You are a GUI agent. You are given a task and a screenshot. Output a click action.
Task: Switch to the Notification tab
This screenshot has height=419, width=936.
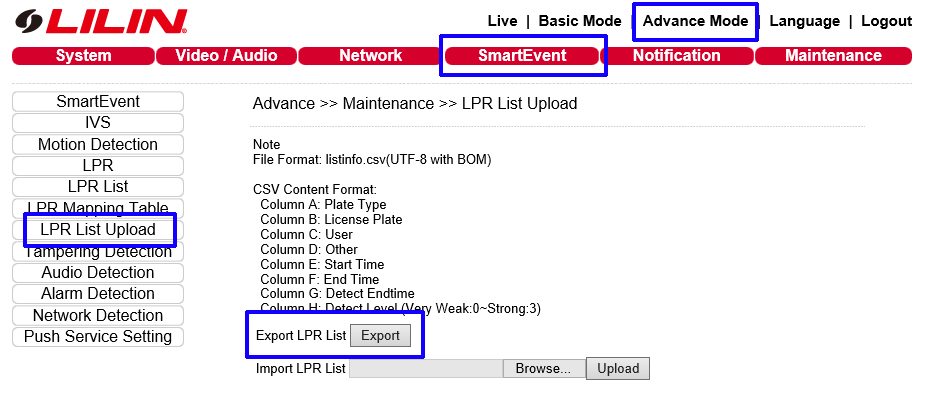[x=676, y=56]
